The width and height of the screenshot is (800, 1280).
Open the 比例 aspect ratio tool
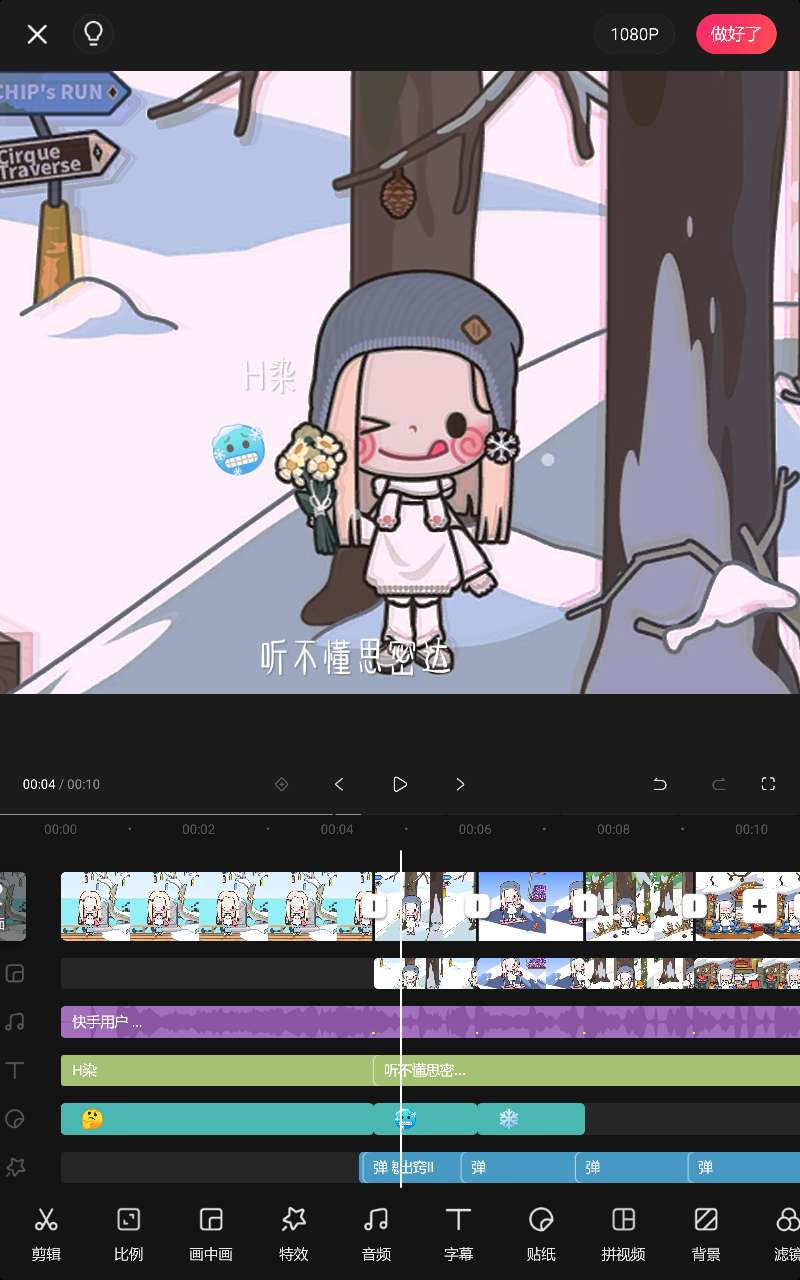pos(128,1232)
